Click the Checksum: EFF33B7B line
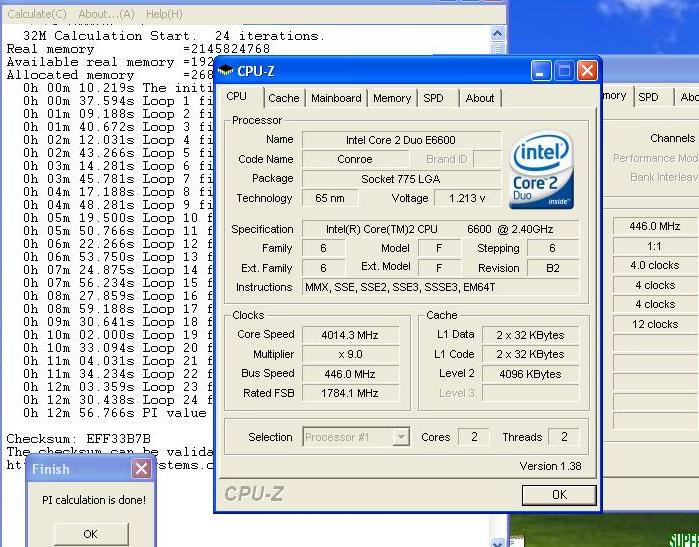The width and height of the screenshot is (699, 547). pos(78,439)
